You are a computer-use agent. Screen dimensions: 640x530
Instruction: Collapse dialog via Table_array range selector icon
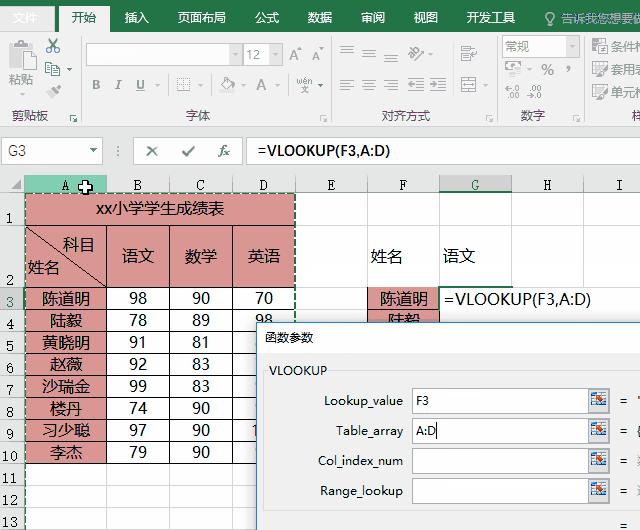[x=599, y=430]
